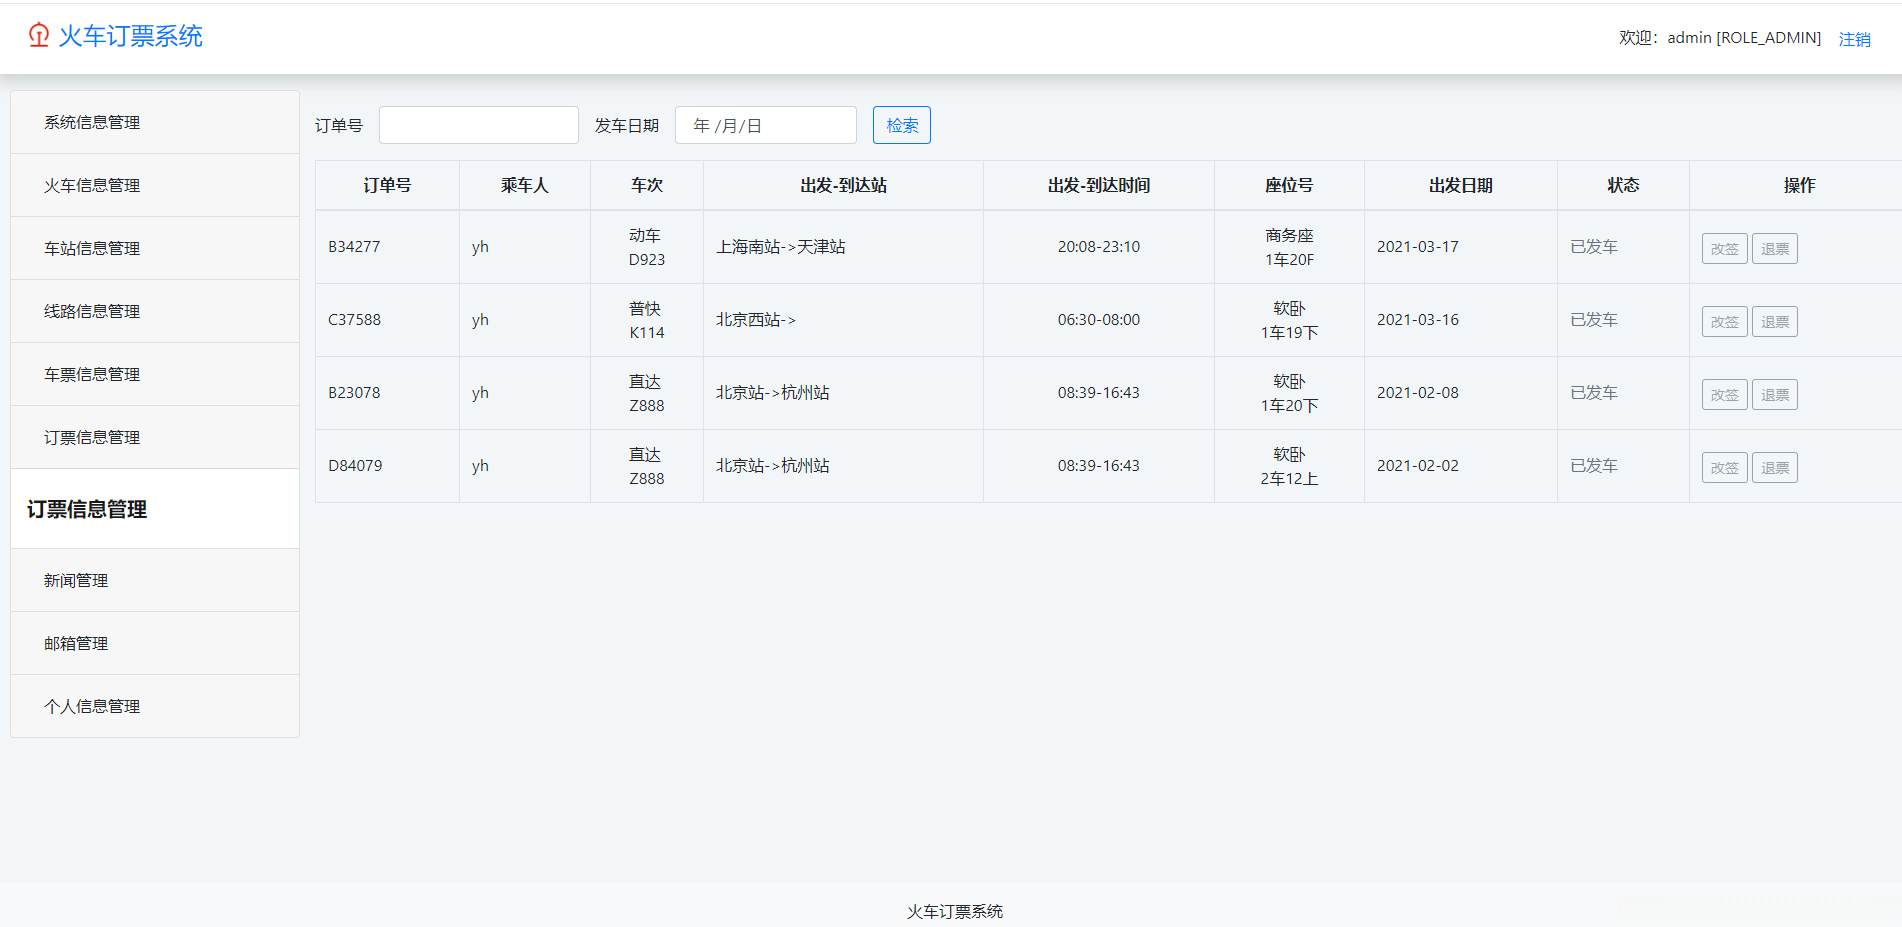The height and width of the screenshot is (927, 1902).
Task: Go to 车站信息管理 menu item
Action: [92, 248]
